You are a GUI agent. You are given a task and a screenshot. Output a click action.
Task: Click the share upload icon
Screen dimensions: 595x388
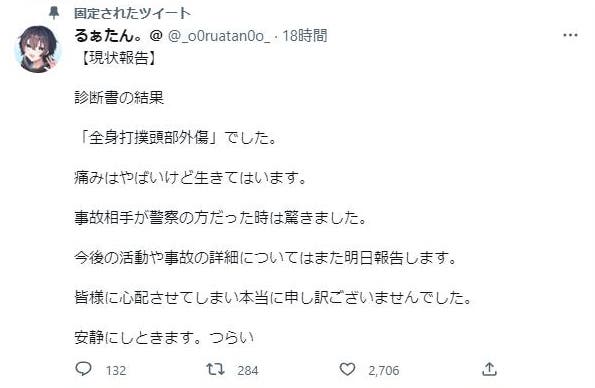489,369
